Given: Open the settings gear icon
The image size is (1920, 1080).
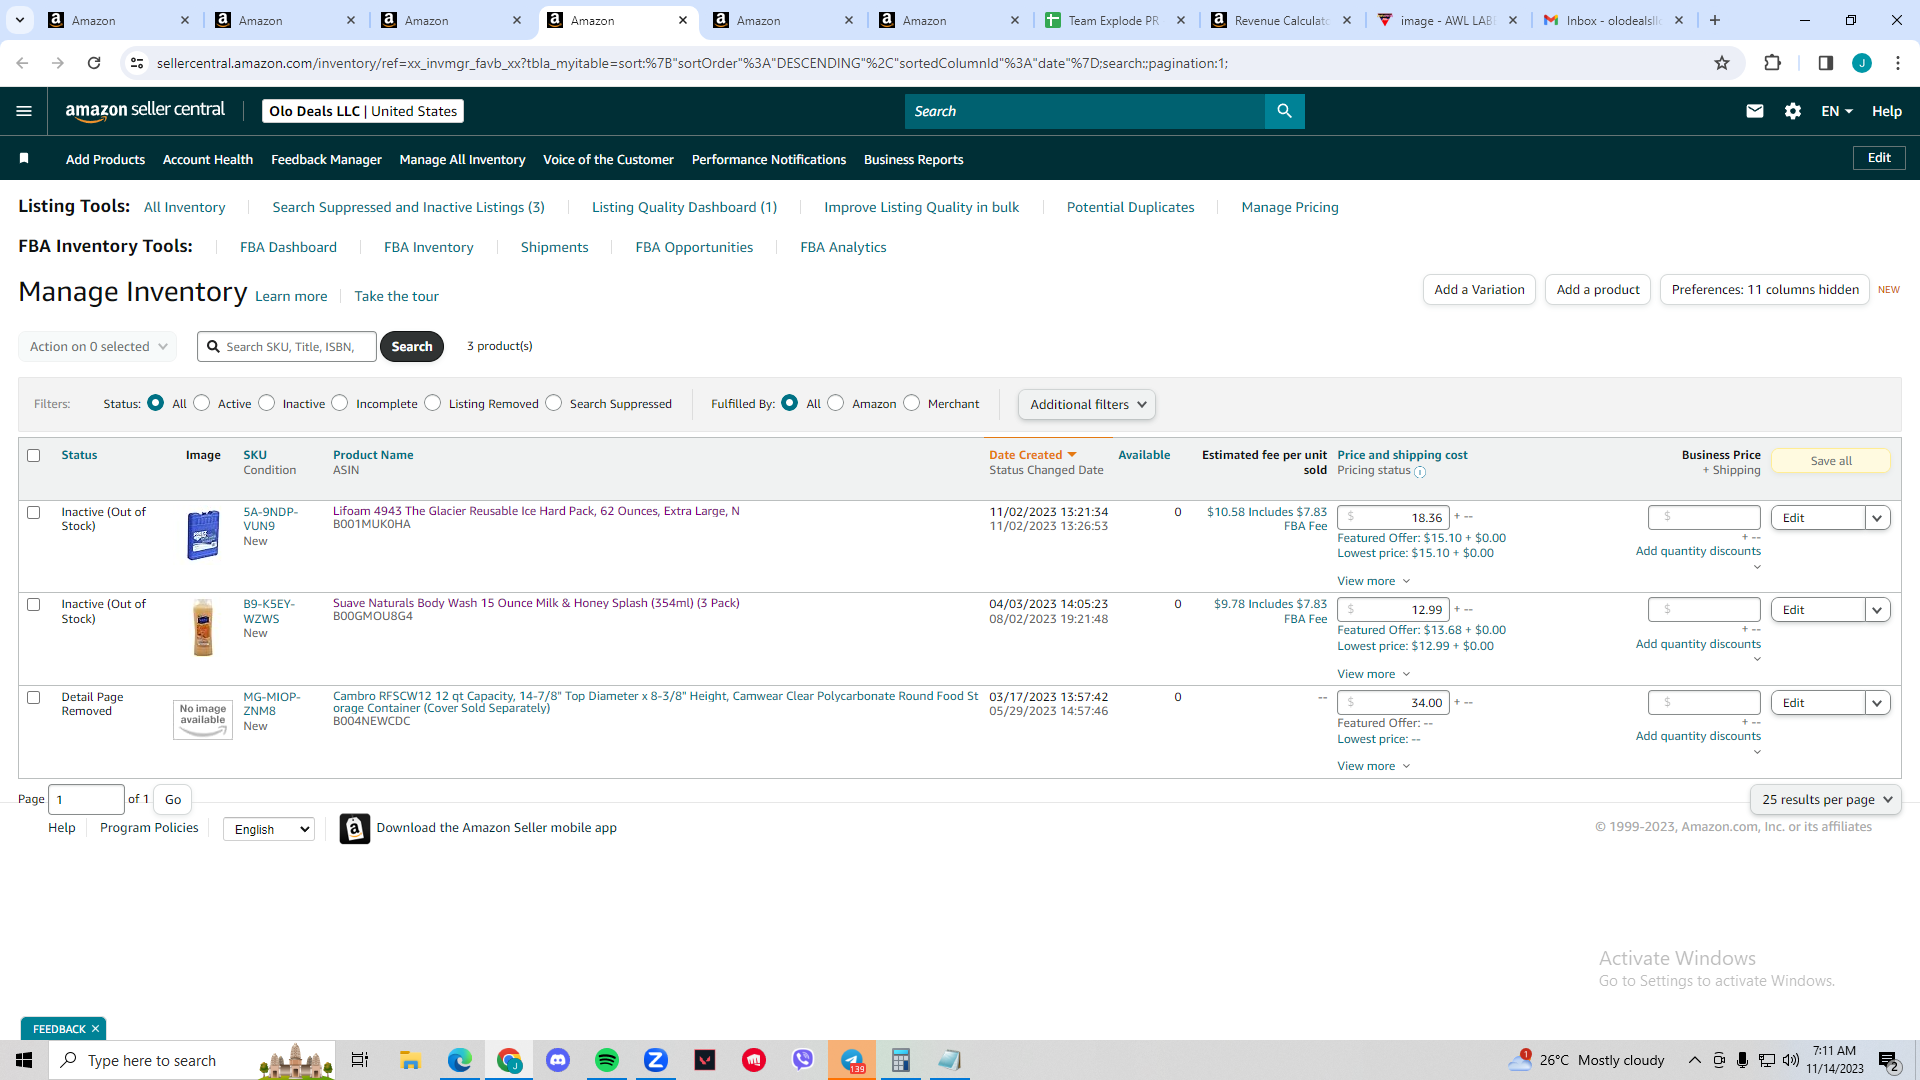Looking at the screenshot, I should tap(1793, 111).
